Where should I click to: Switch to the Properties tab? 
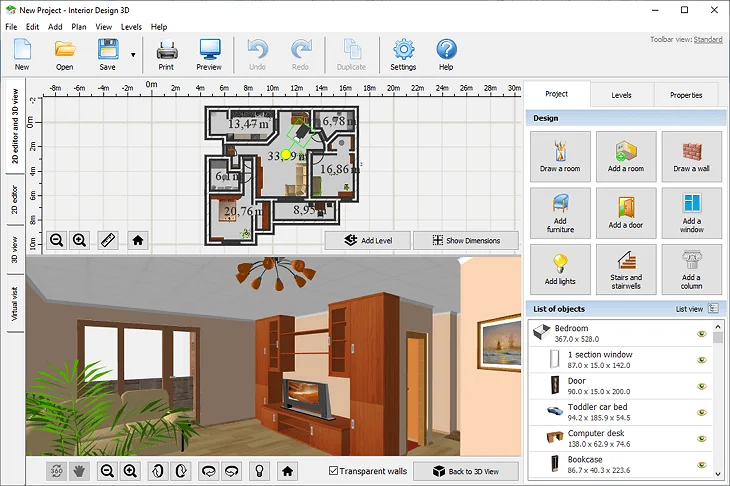pos(686,95)
